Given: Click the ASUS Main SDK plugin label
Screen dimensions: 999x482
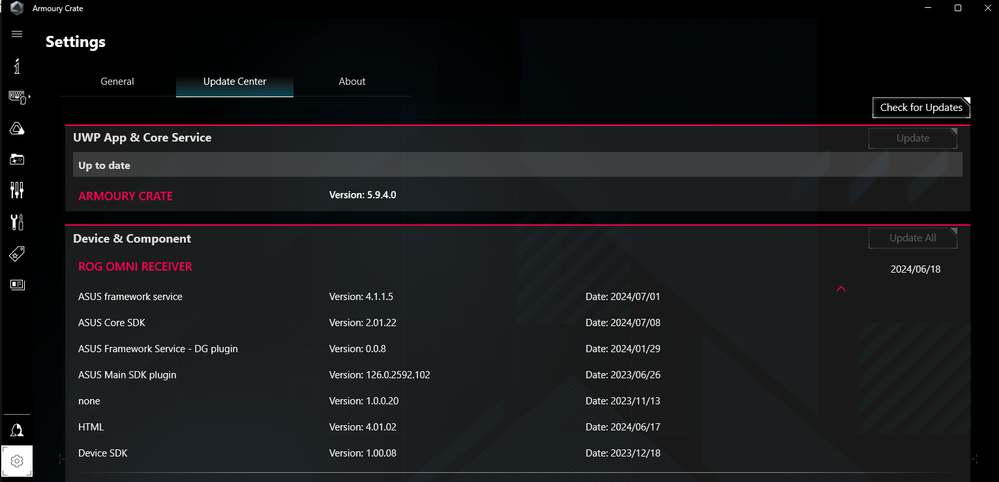Looking at the screenshot, I should click(127, 375).
